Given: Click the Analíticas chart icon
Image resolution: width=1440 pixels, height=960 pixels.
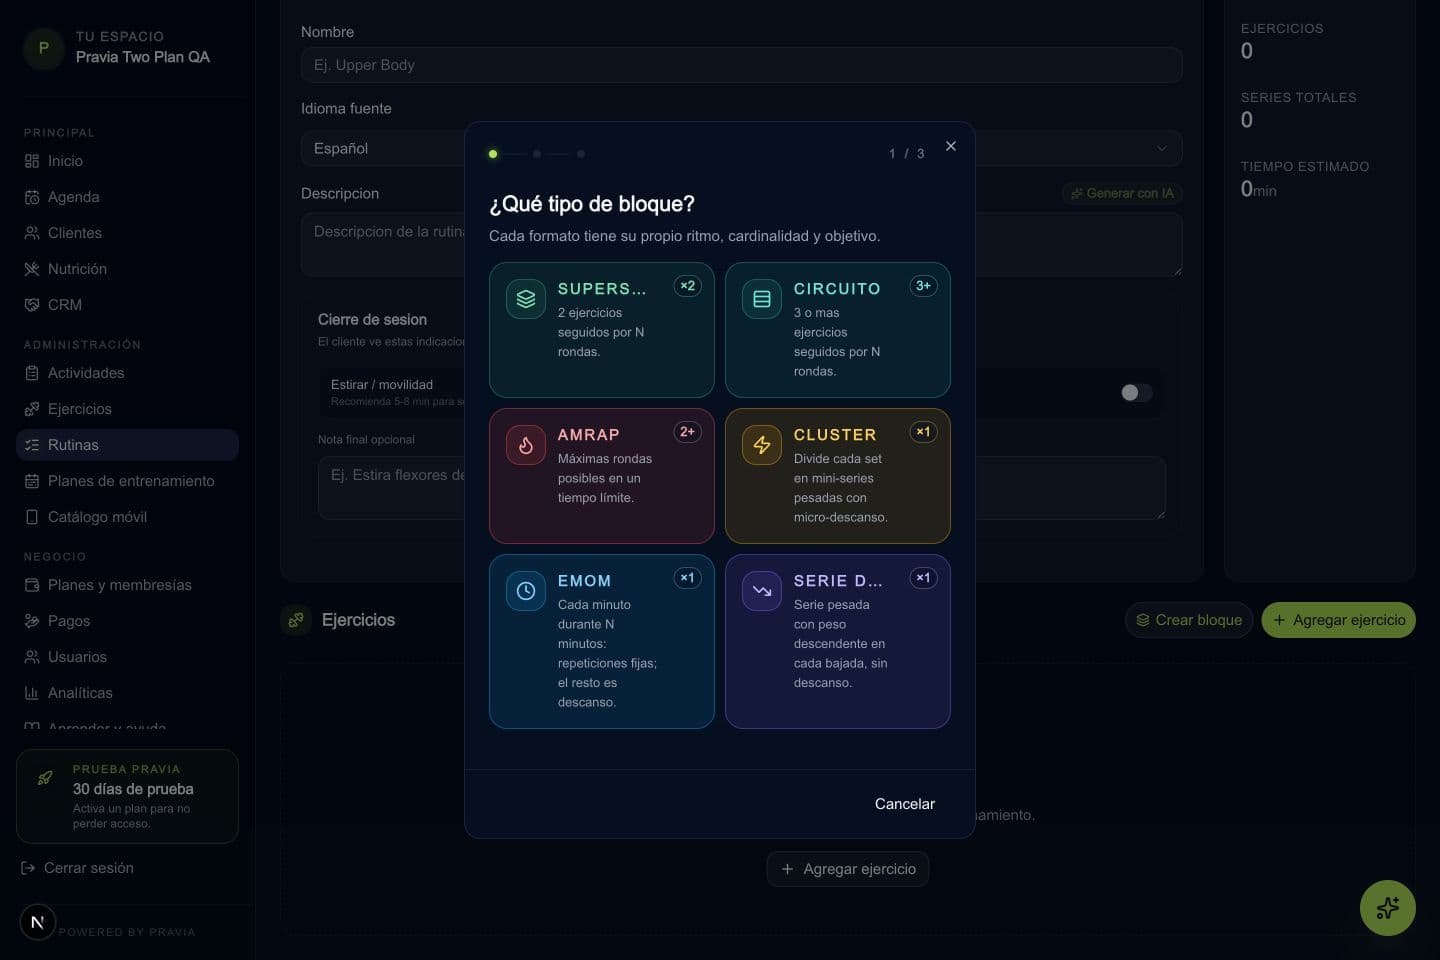Looking at the screenshot, I should (x=32, y=693).
